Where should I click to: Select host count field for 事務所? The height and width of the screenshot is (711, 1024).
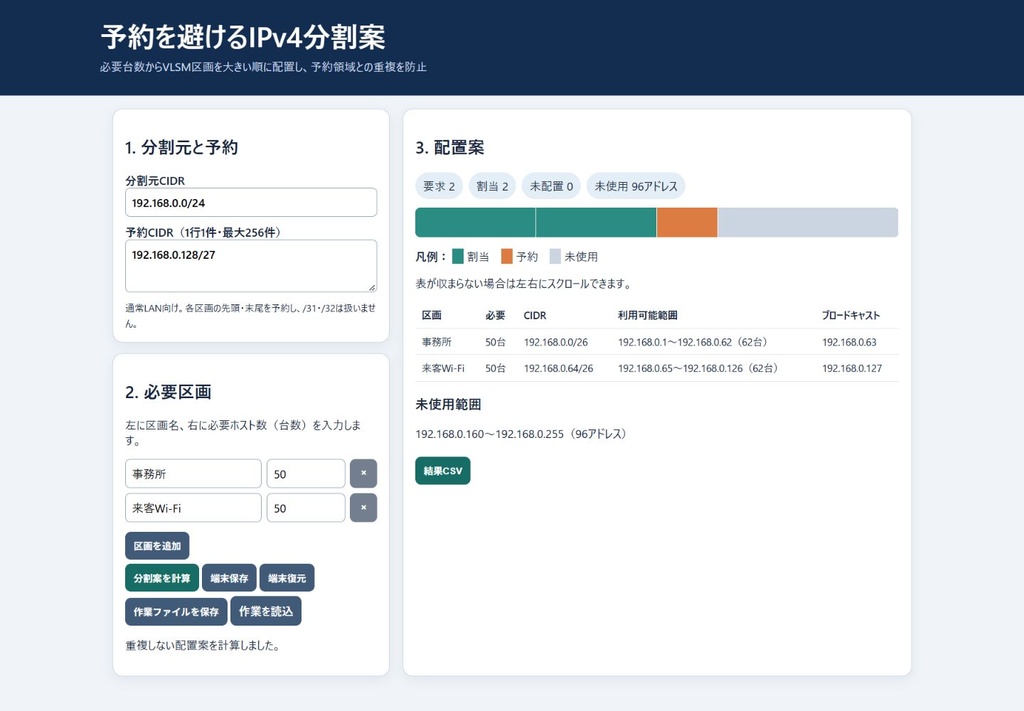tap(306, 473)
